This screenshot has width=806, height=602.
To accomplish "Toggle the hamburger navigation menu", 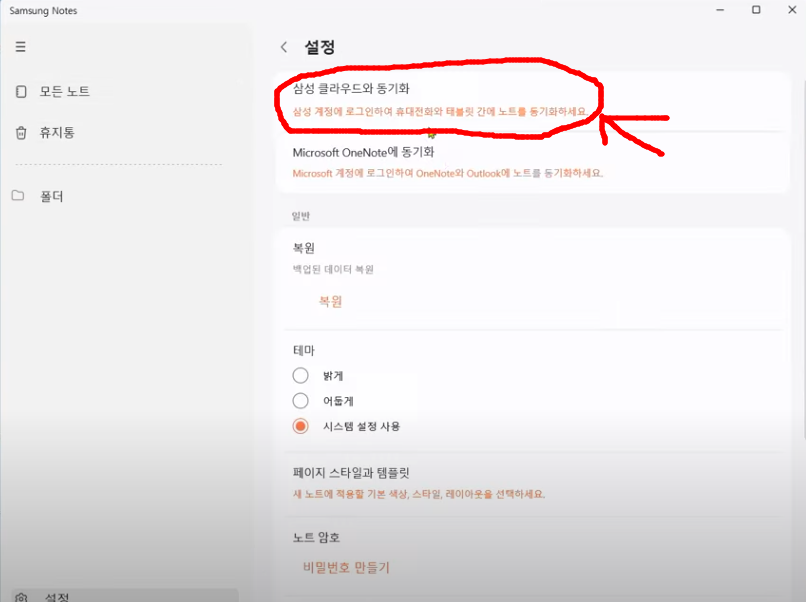I will 21,47.
